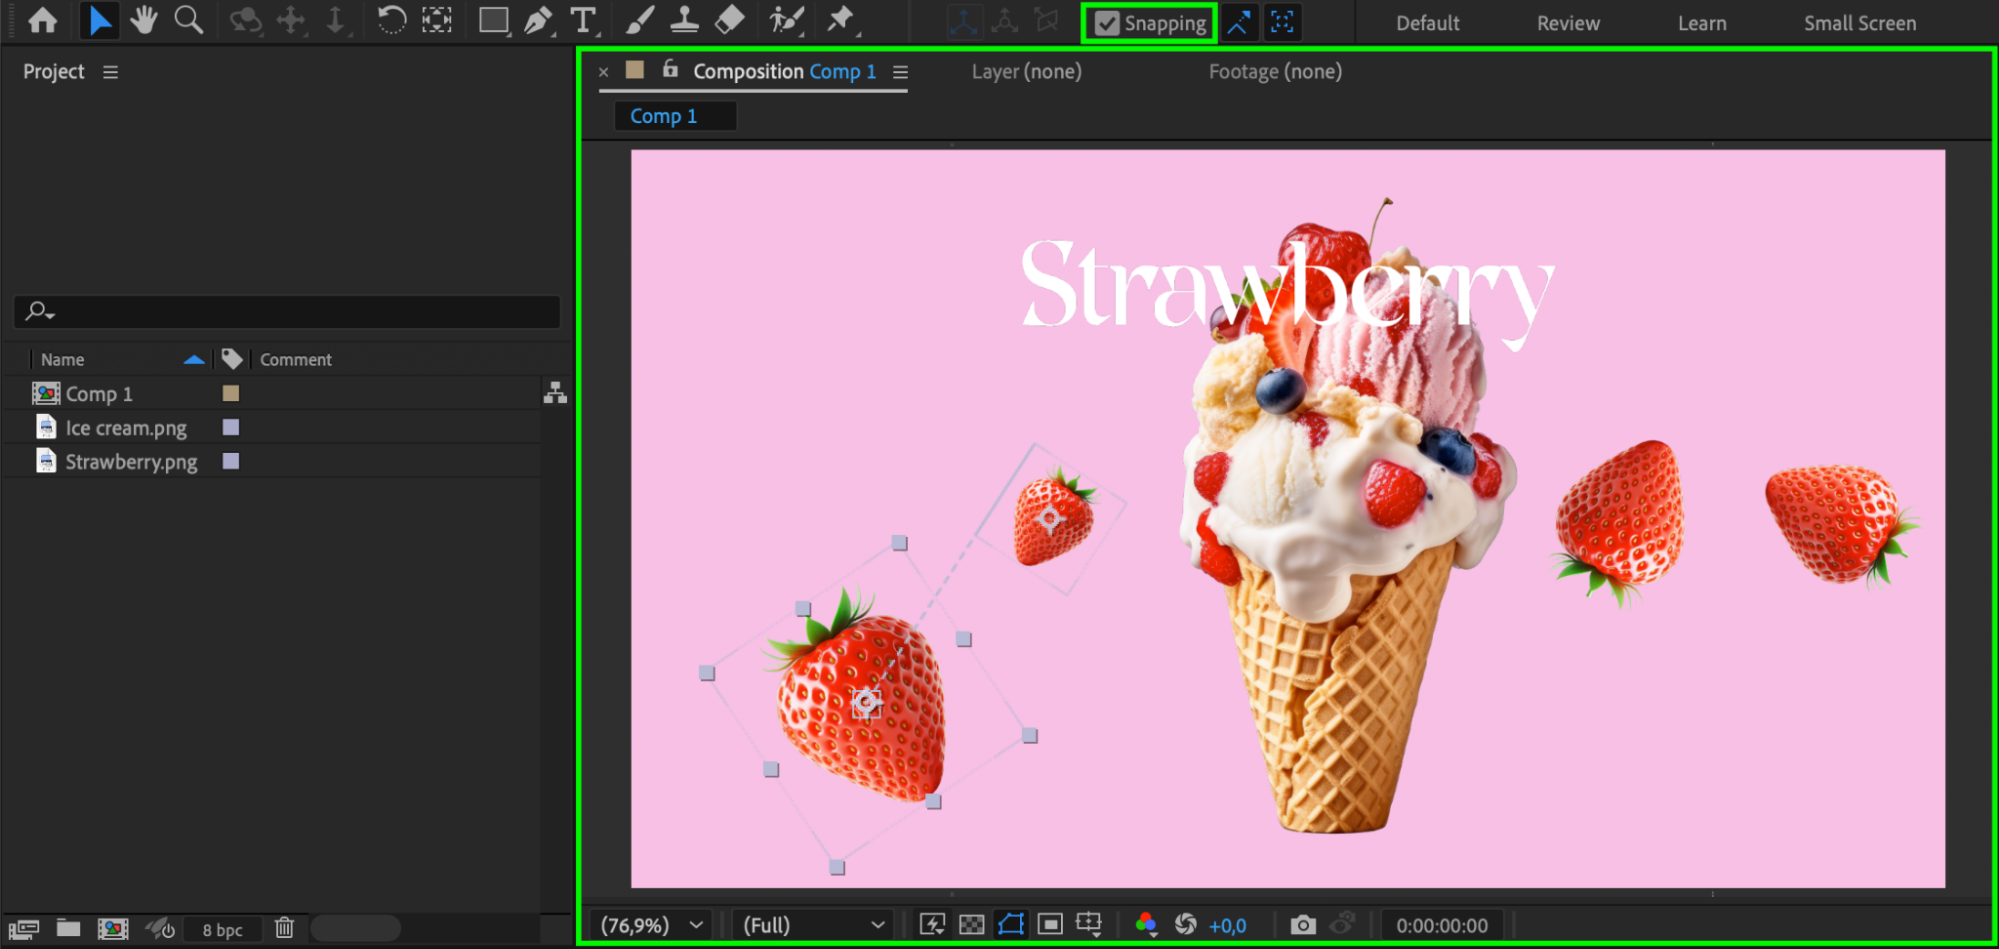Choose the Horizontal Type tool
The height and width of the screenshot is (949, 1999).
coord(583,20)
